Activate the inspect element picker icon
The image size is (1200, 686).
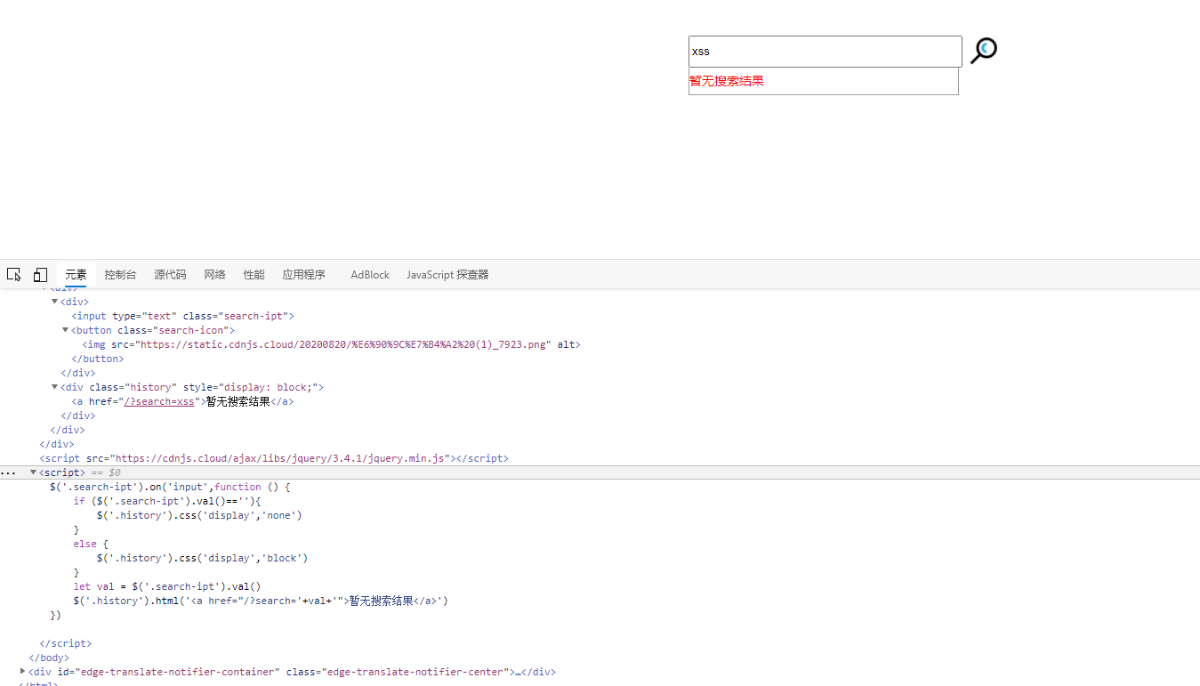click(x=14, y=275)
